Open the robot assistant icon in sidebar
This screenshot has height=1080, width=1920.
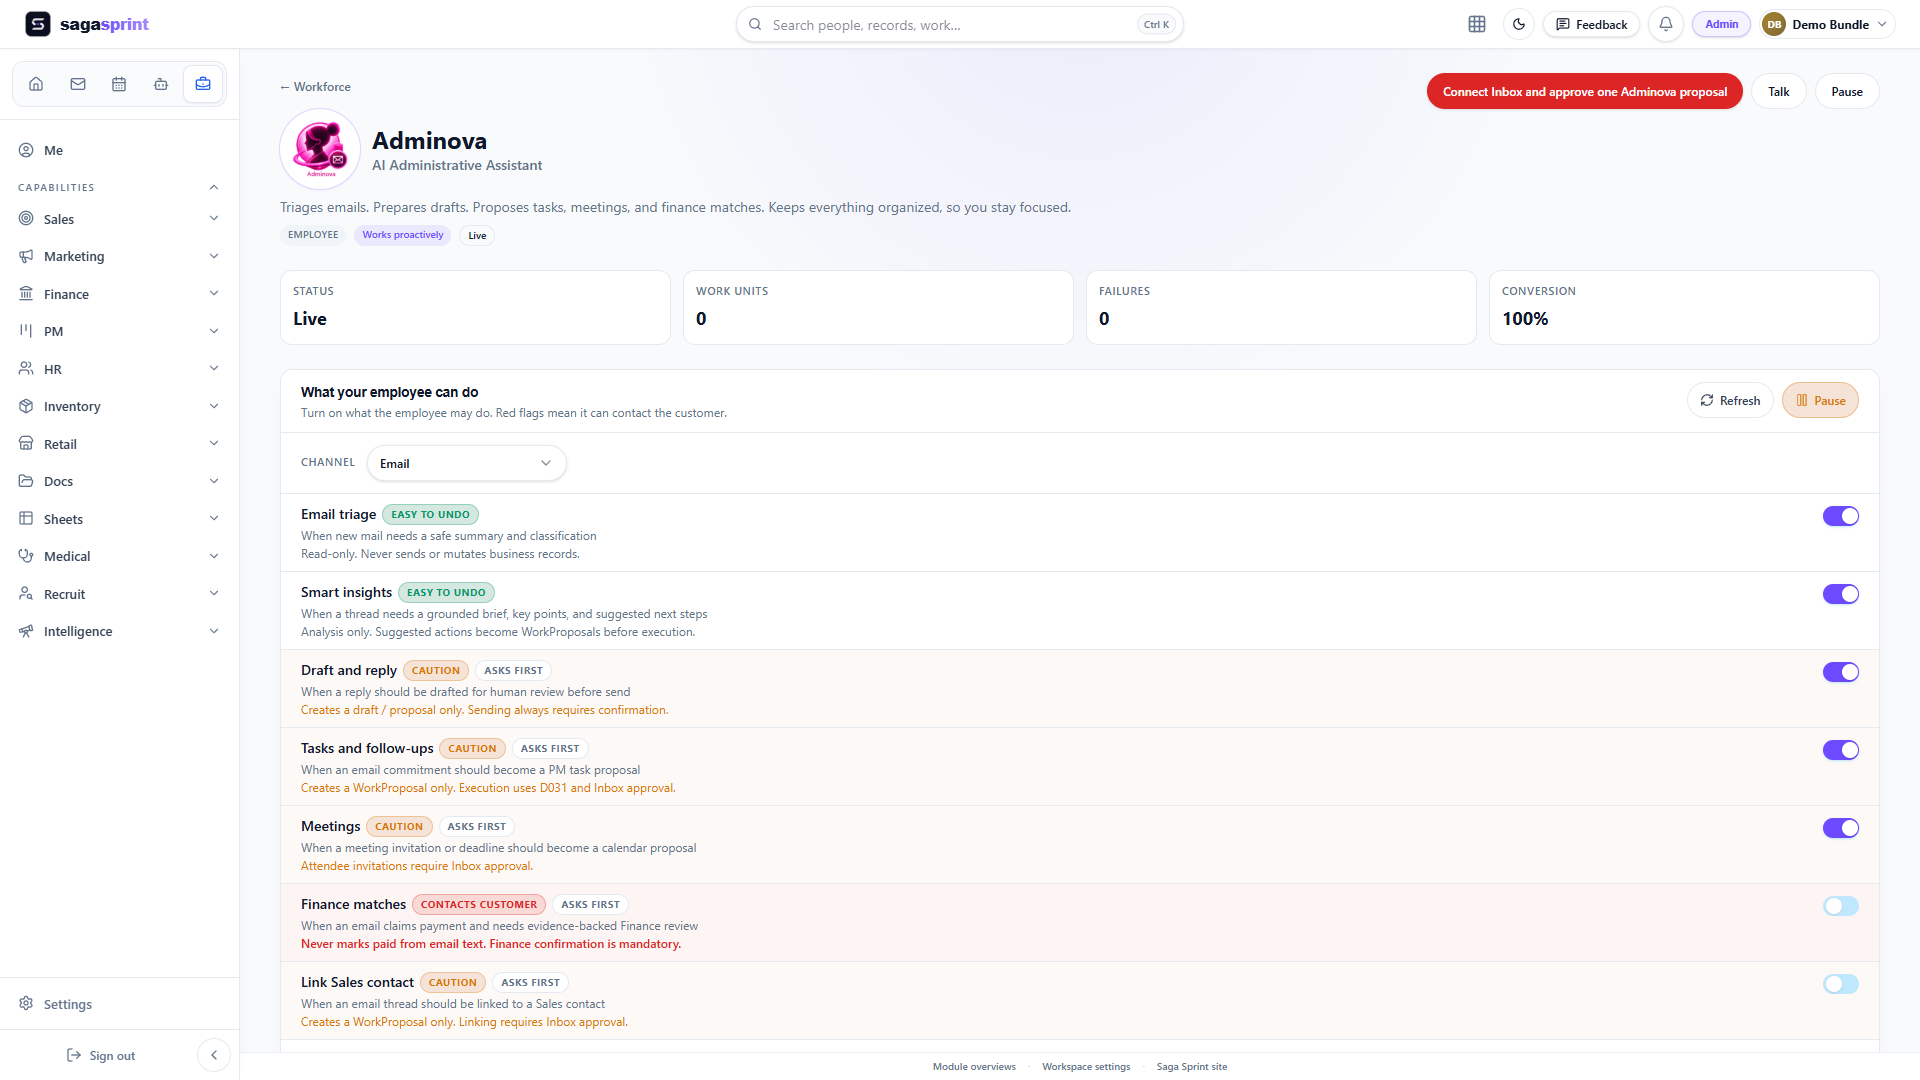pos(161,84)
